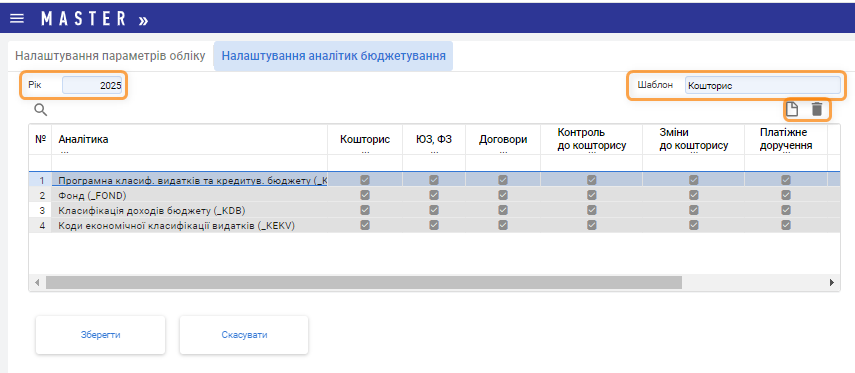Toggle Кошторис checkbox for _KDB row
Viewport: 855px width, 373px height.
pyautogui.click(x=365, y=210)
